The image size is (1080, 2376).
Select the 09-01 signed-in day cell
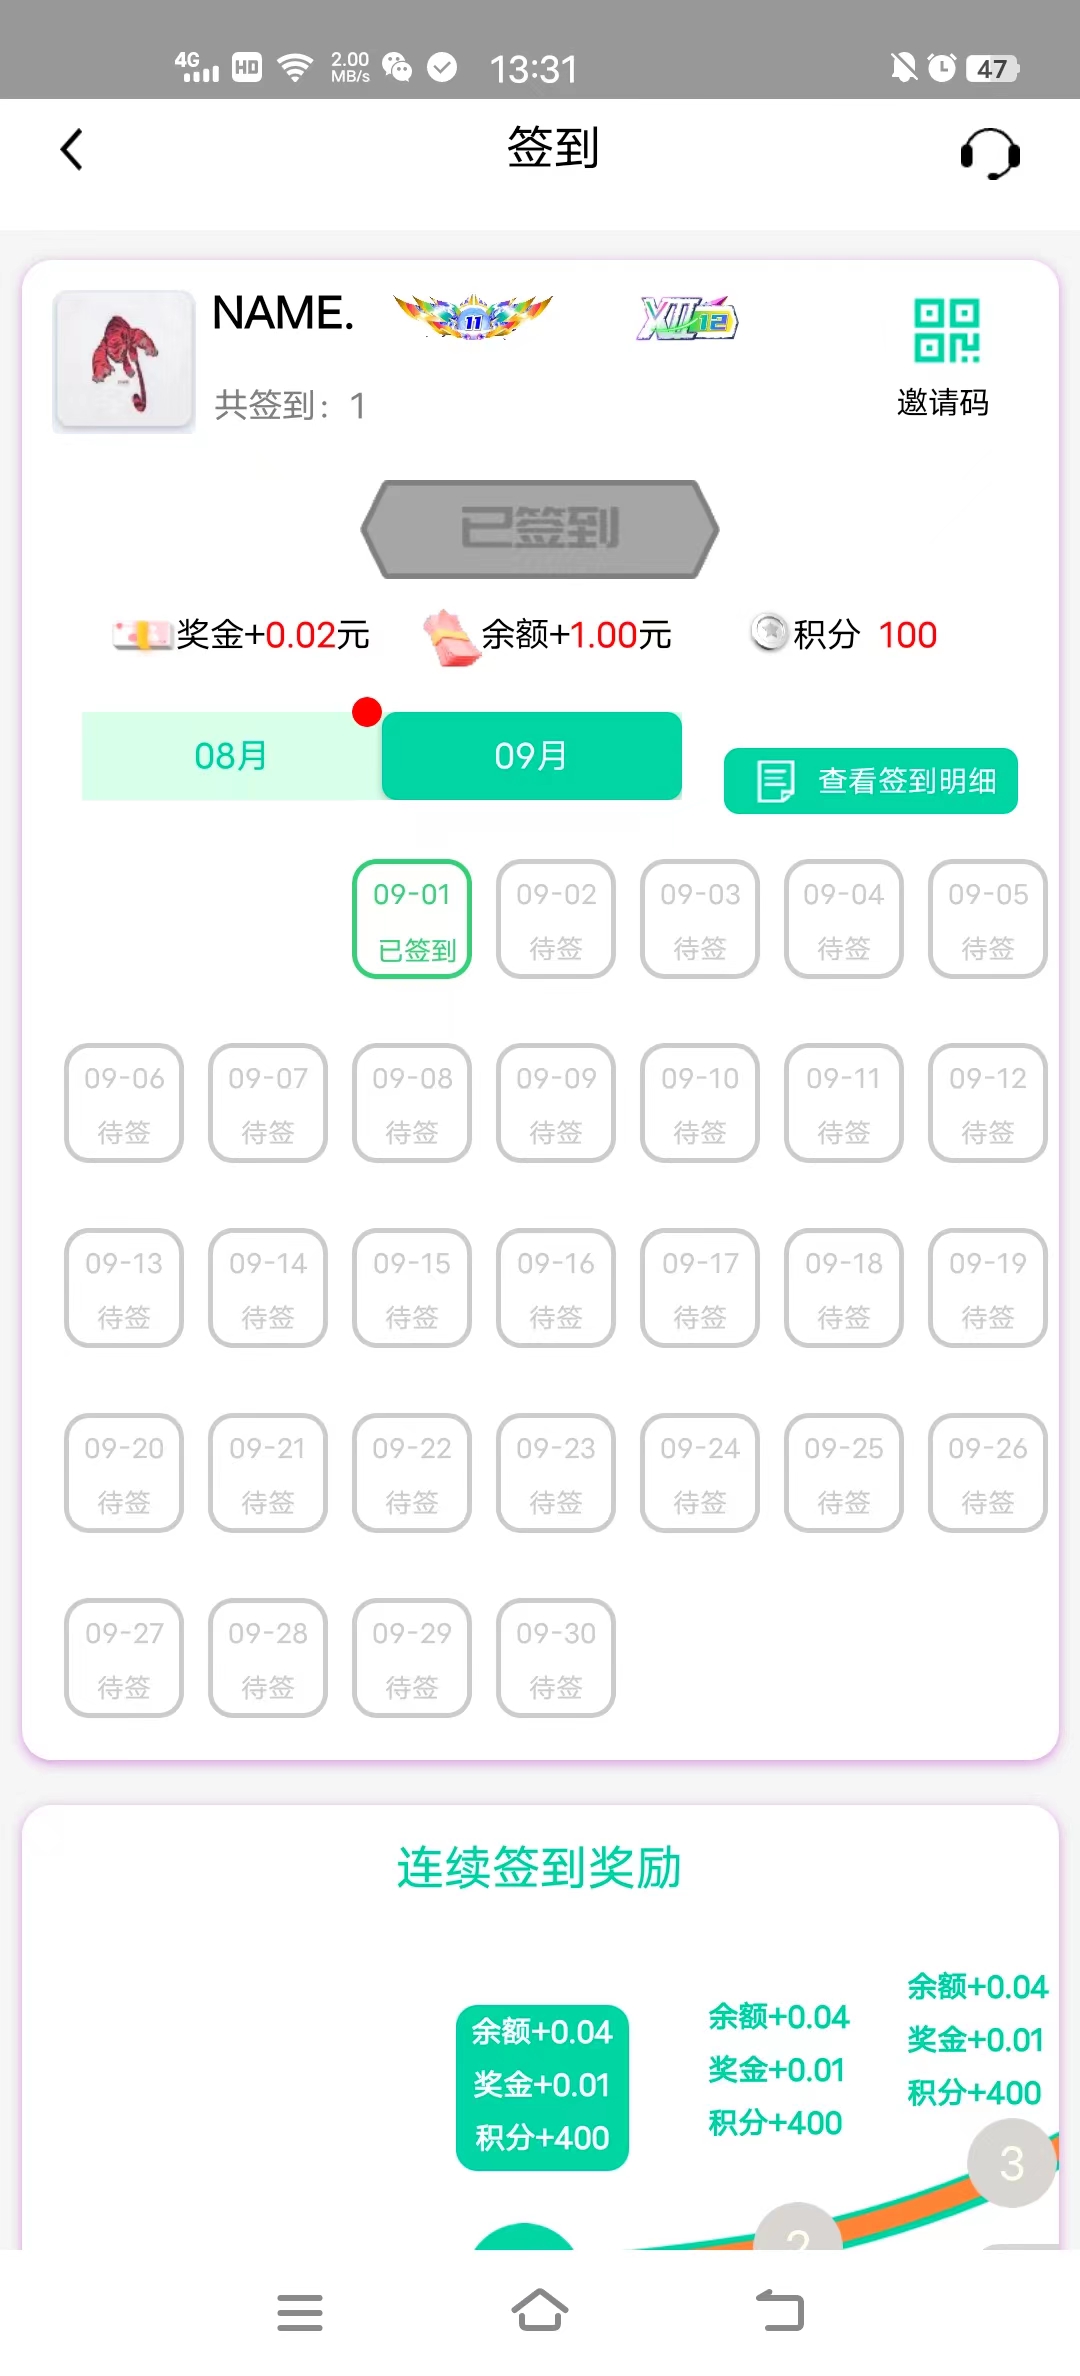click(412, 919)
